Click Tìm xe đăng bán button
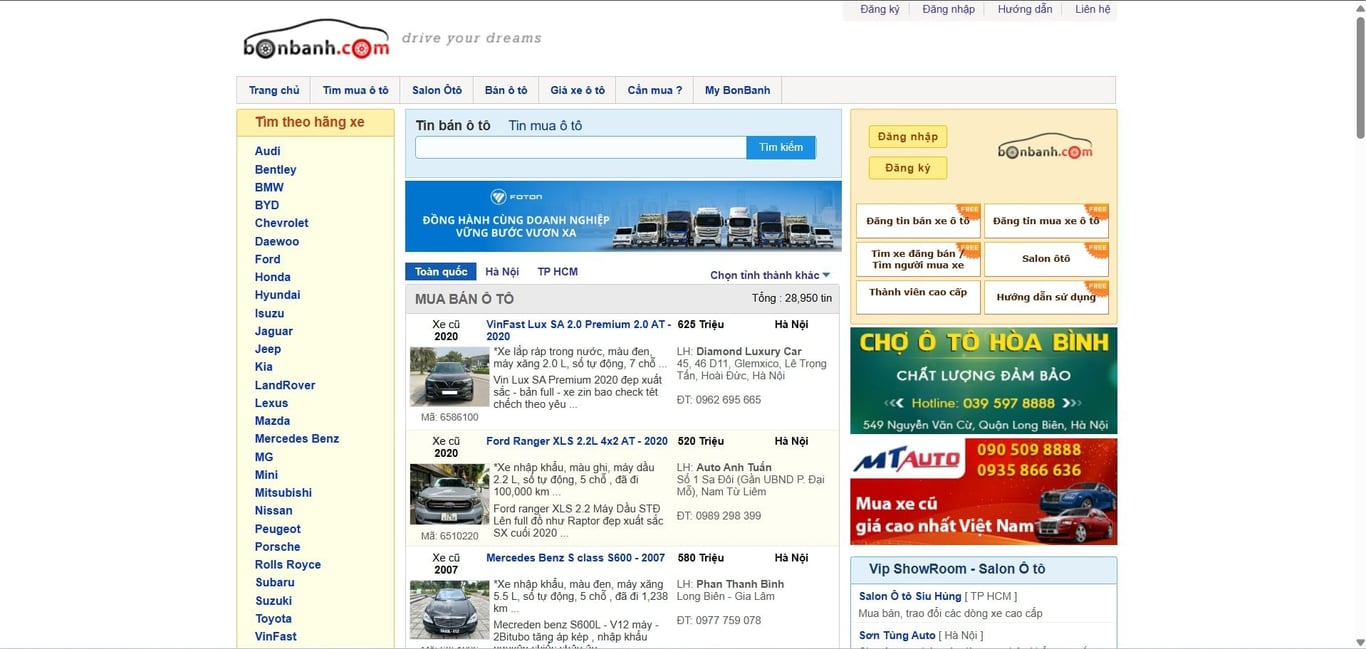 tap(918, 259)
